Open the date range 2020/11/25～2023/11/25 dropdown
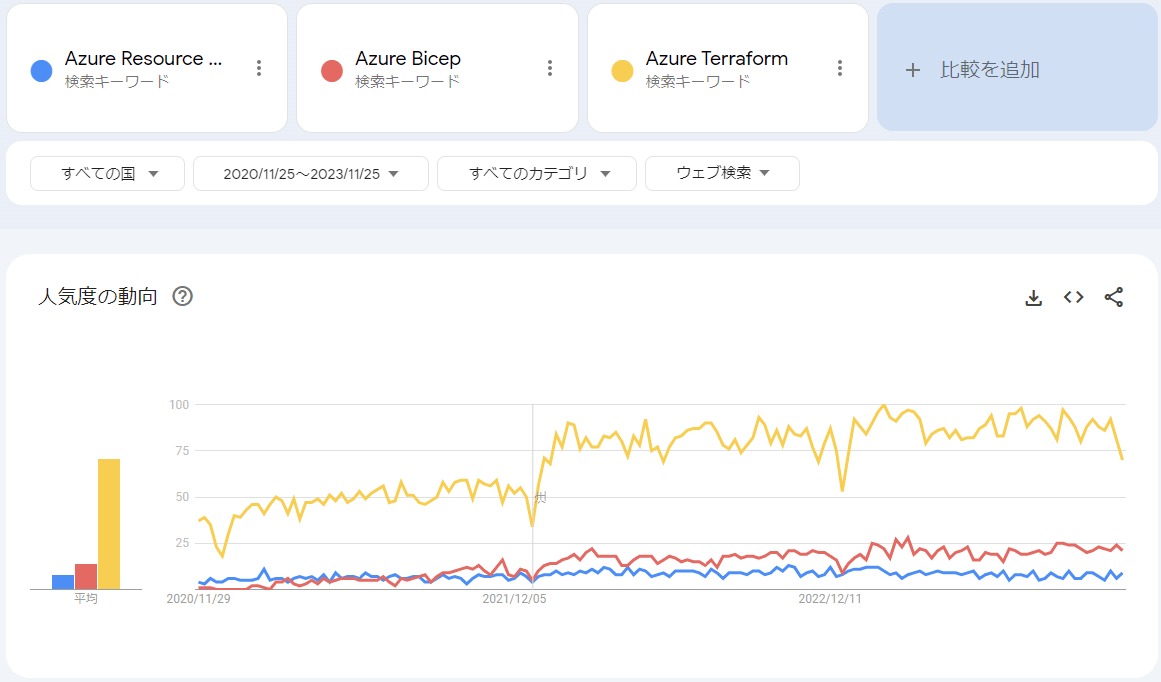1161x682 pixels. pyautogui.click(x=311, y=173)
